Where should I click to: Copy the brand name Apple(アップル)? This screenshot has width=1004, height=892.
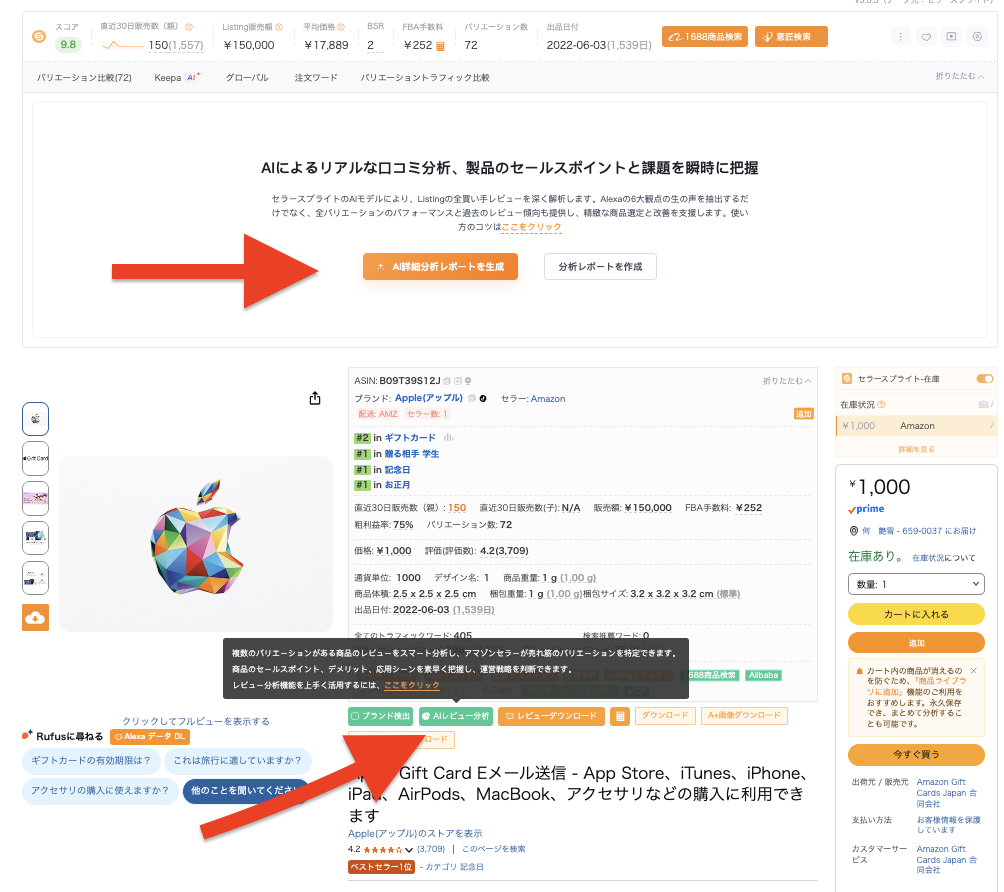click(472, 398)
